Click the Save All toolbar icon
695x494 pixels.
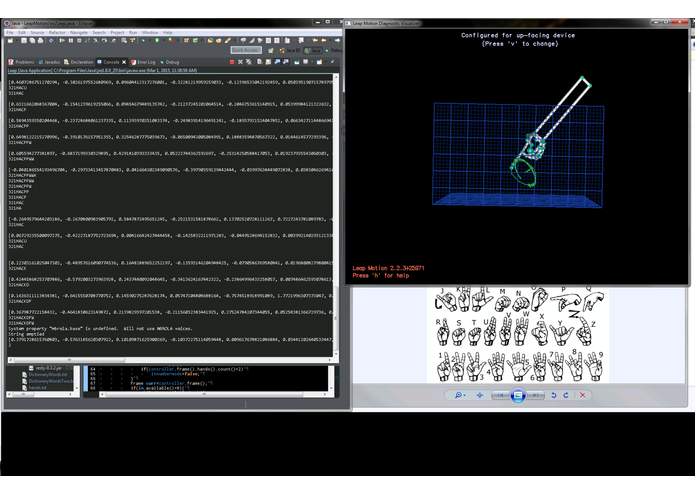32,40
